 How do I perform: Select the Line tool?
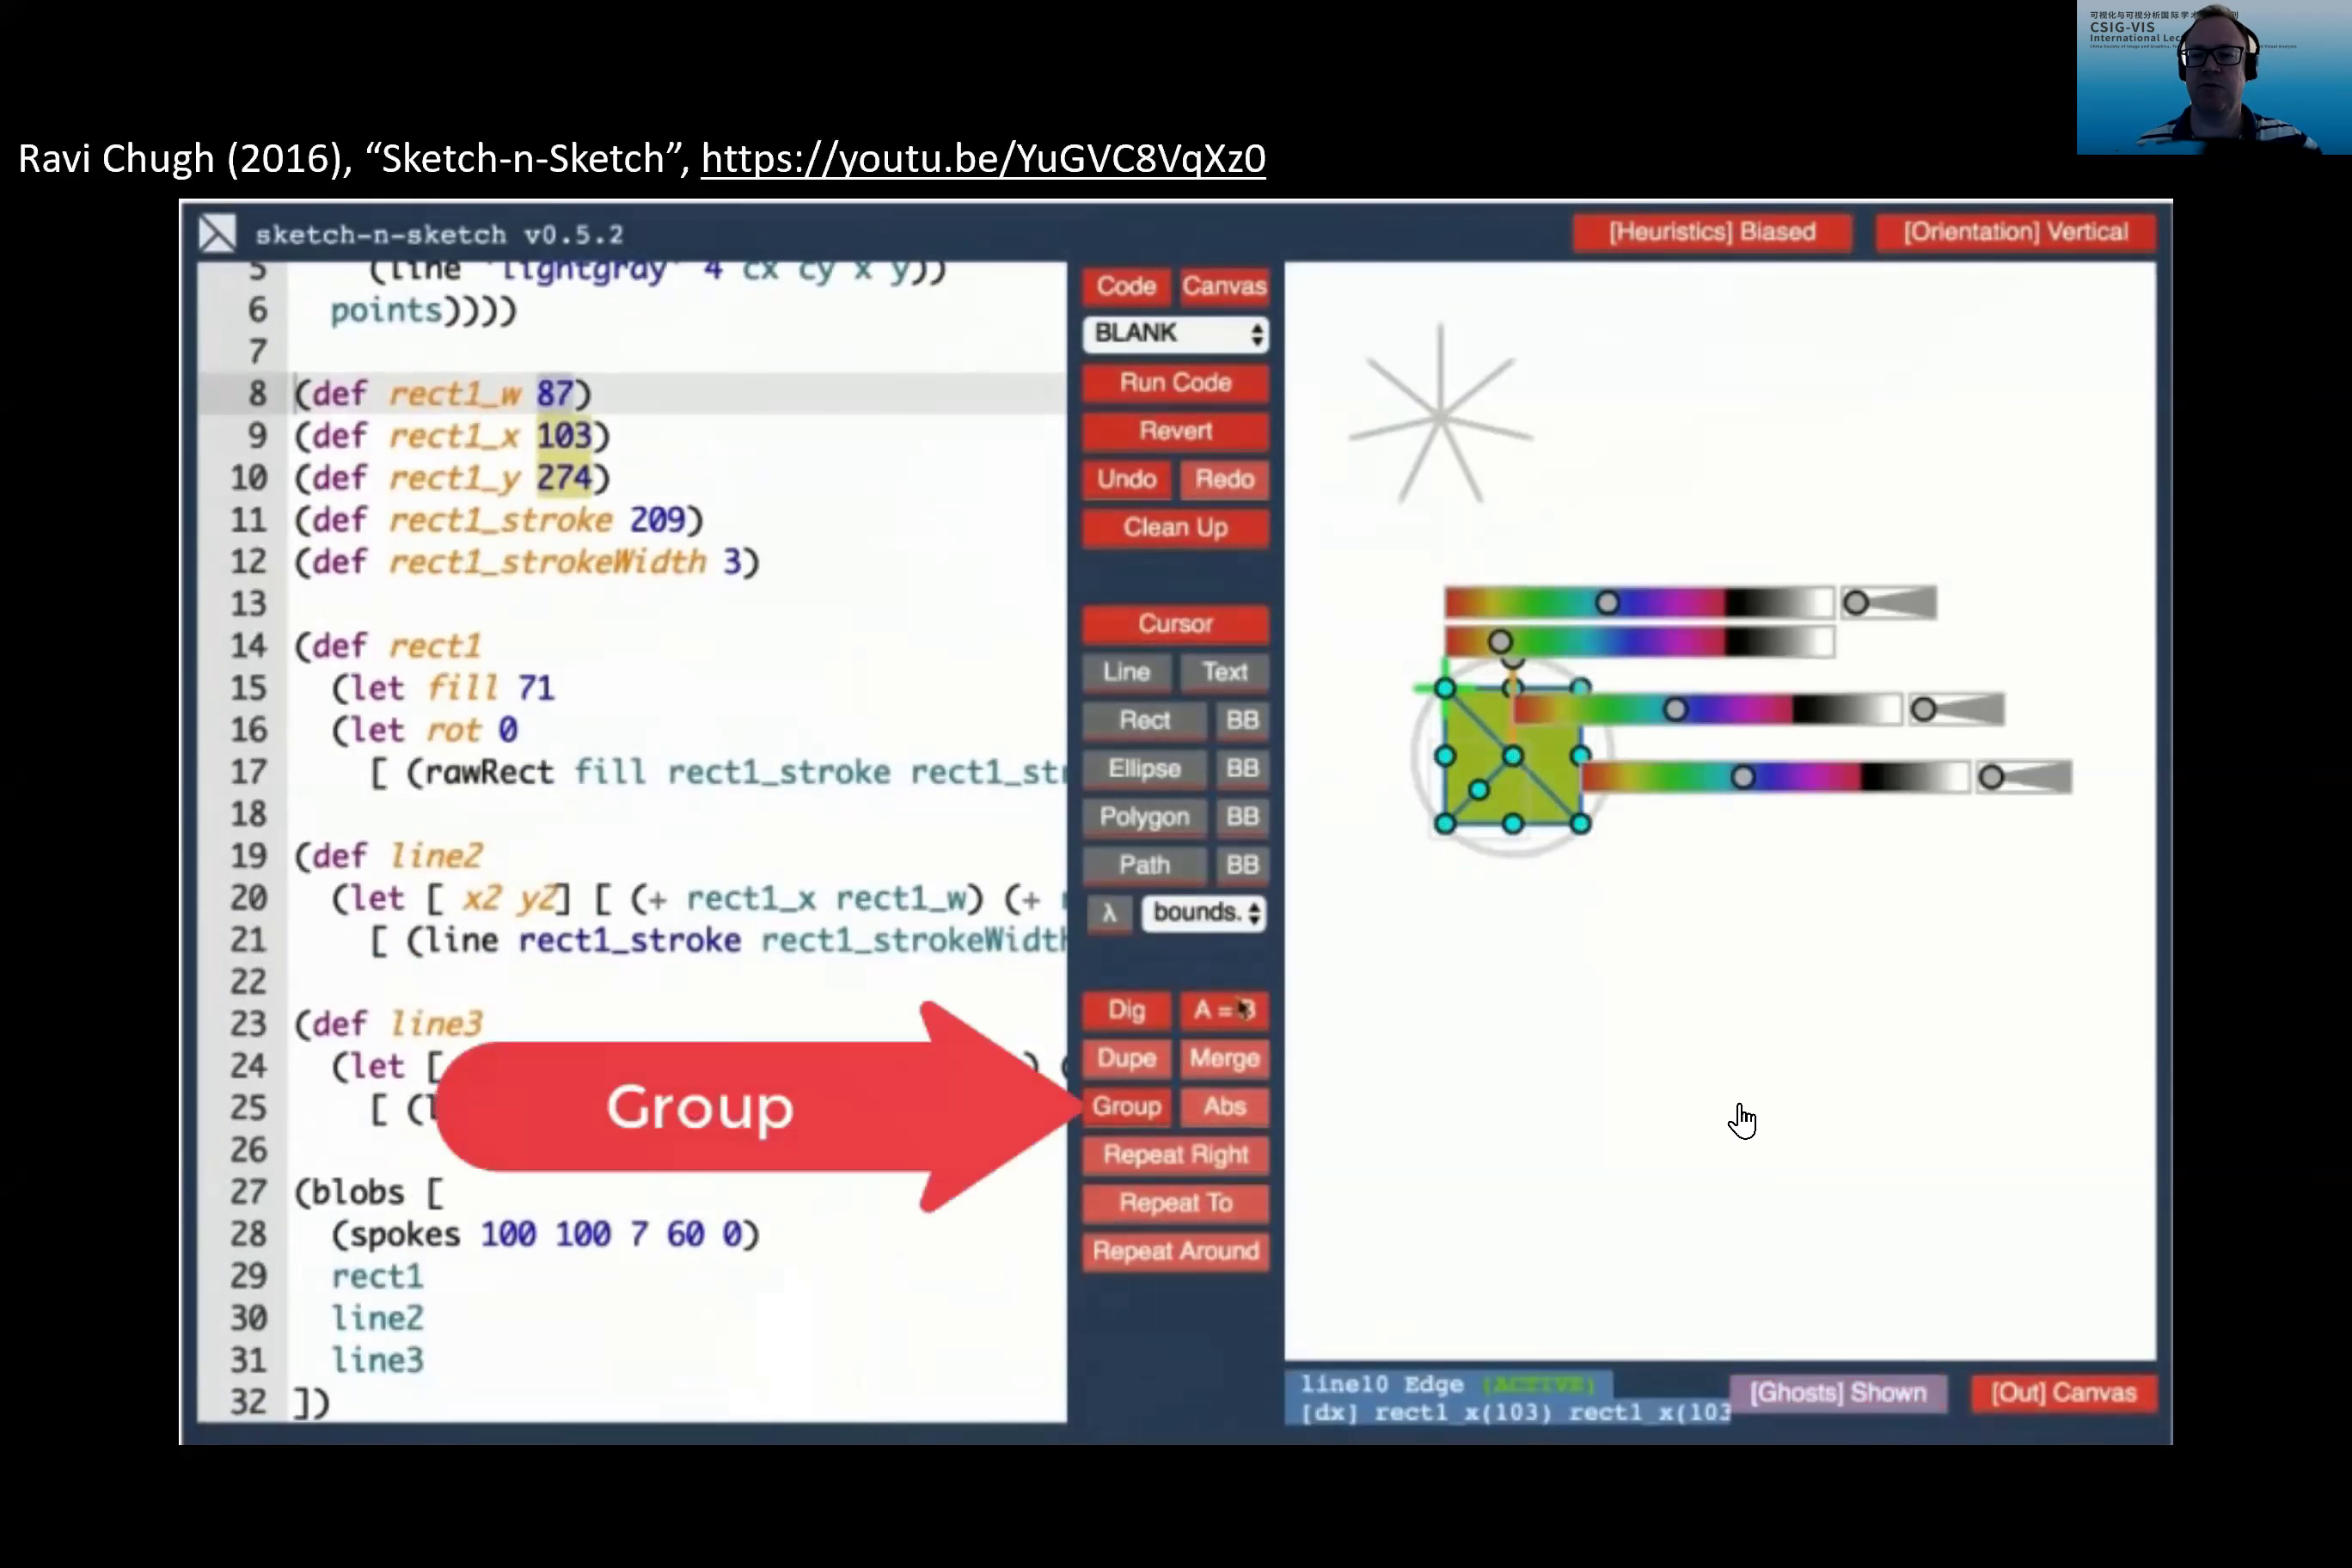tap(1126, 672)
